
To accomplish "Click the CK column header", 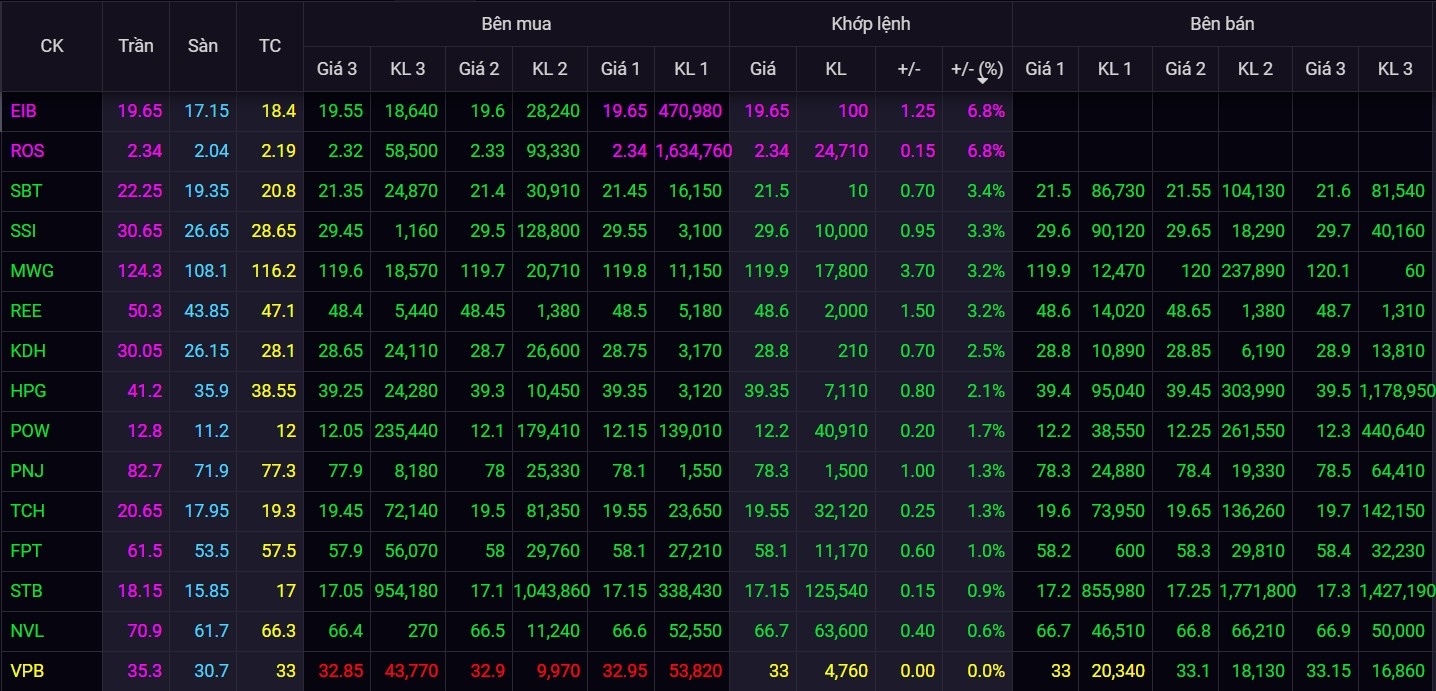I will (x=51, y=46).
